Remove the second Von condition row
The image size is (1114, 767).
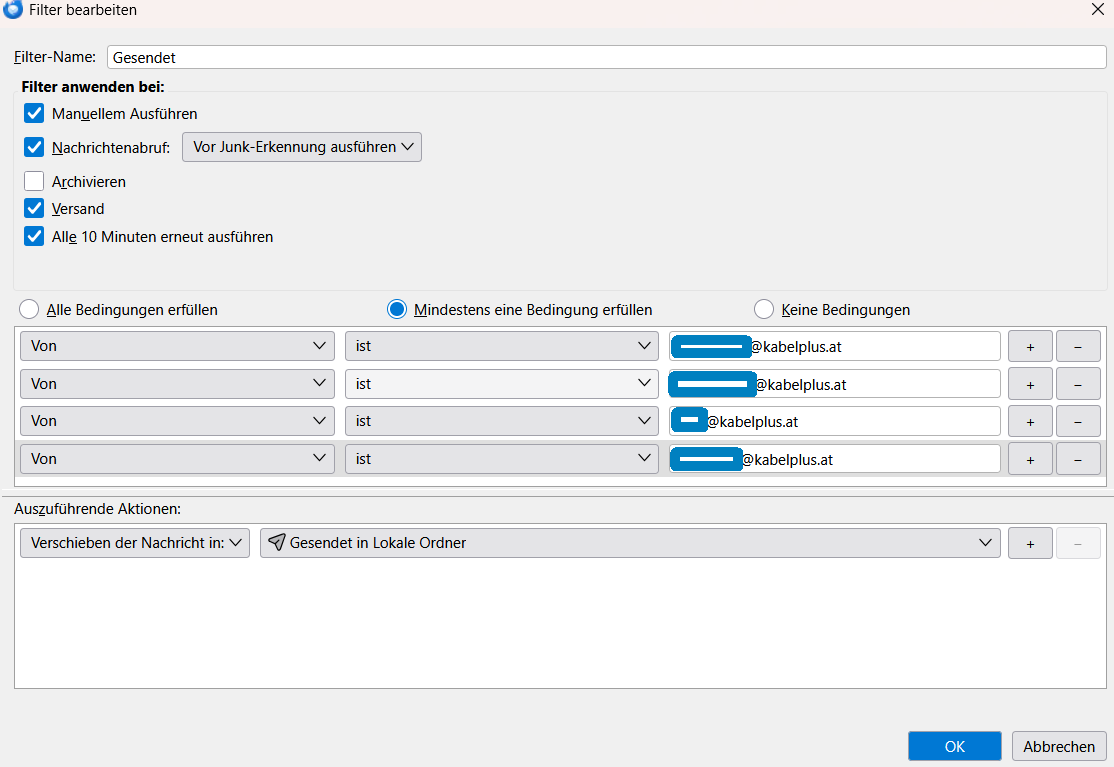point(1078,384)
